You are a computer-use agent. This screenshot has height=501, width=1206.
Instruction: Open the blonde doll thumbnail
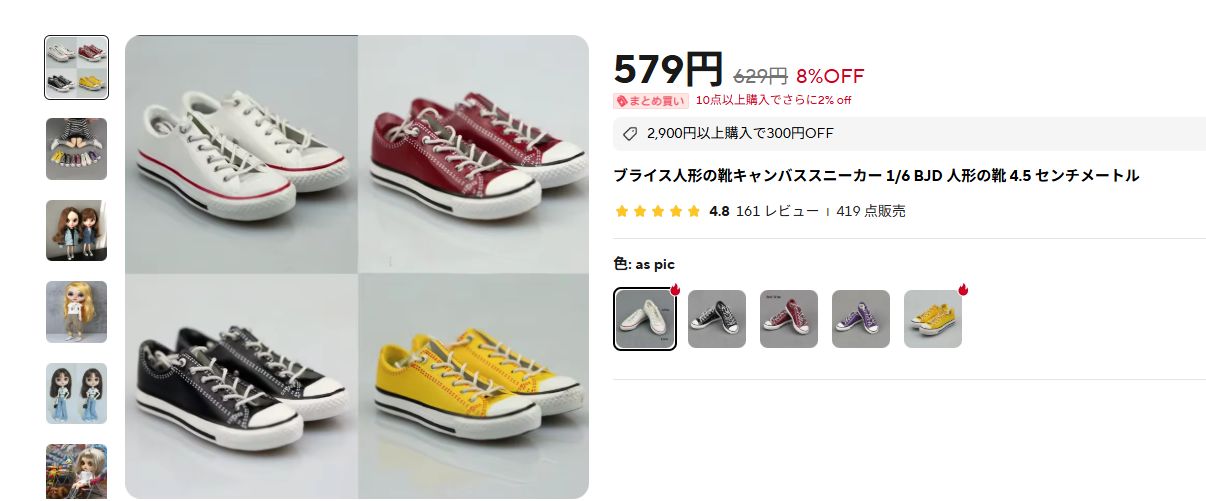76,312
